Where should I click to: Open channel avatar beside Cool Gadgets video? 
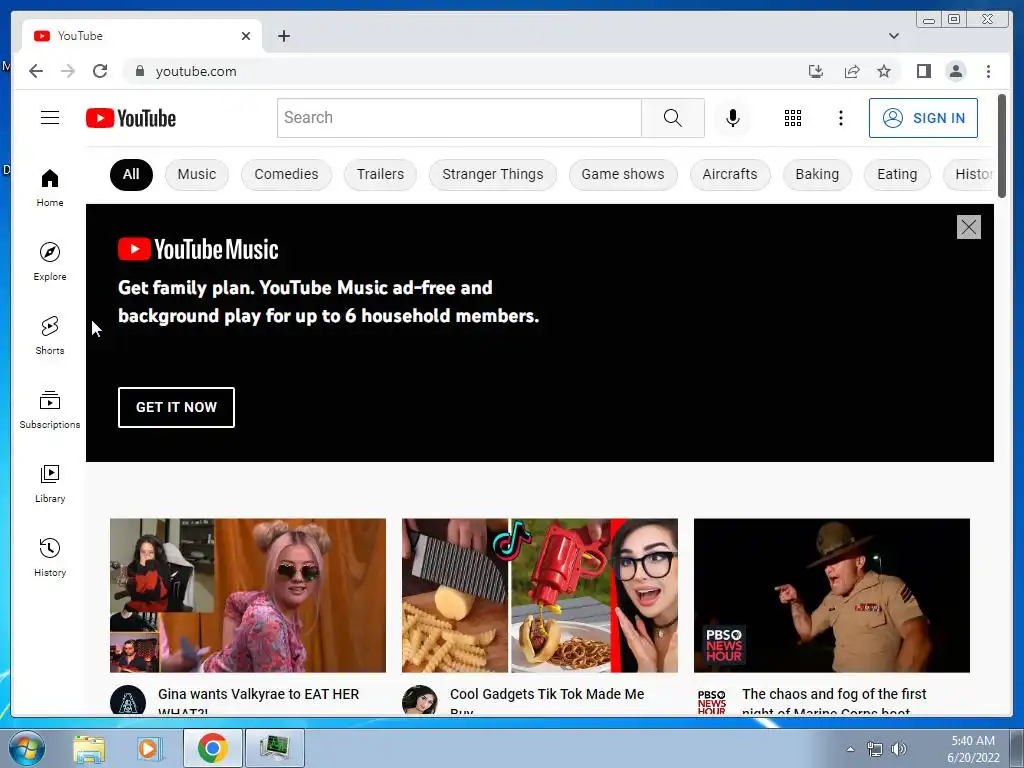[420, 700]
